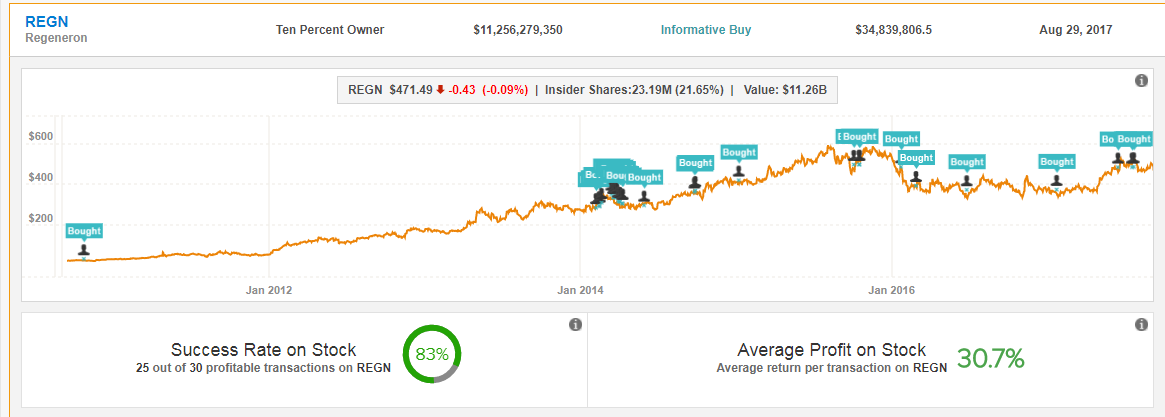1165x417 pixels.
Task: Click the 2011 Bought flag label
Action: (x=84, y=230)
